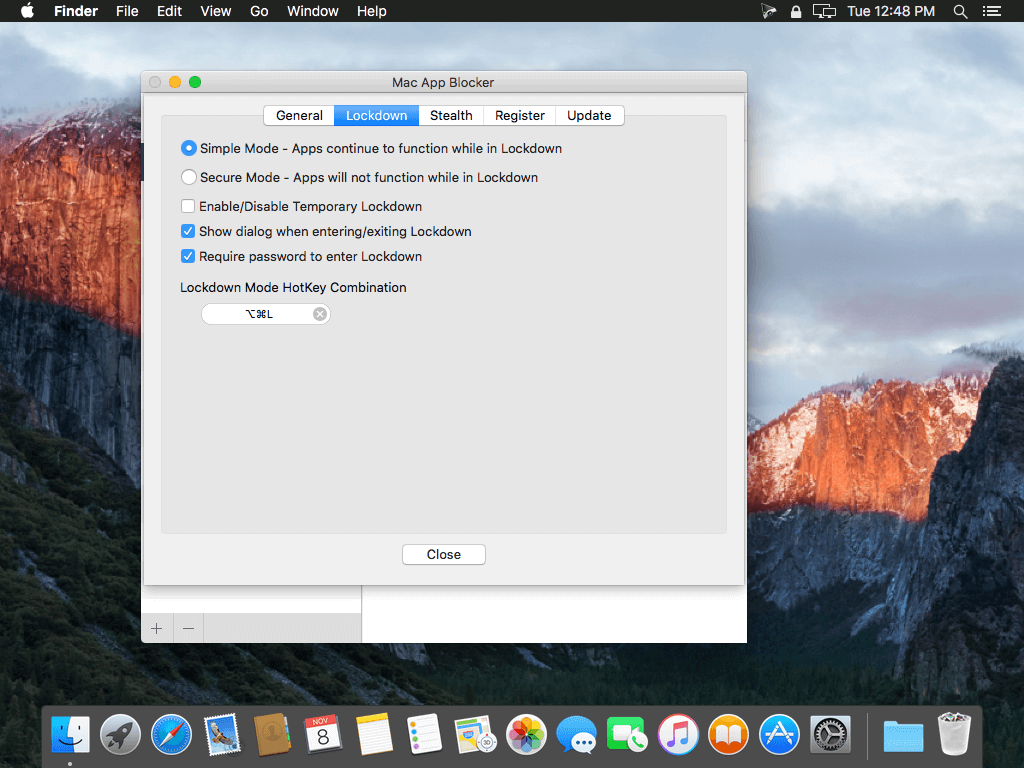
Task: Click the lock icon in menu bar
Action: (795, 11)
